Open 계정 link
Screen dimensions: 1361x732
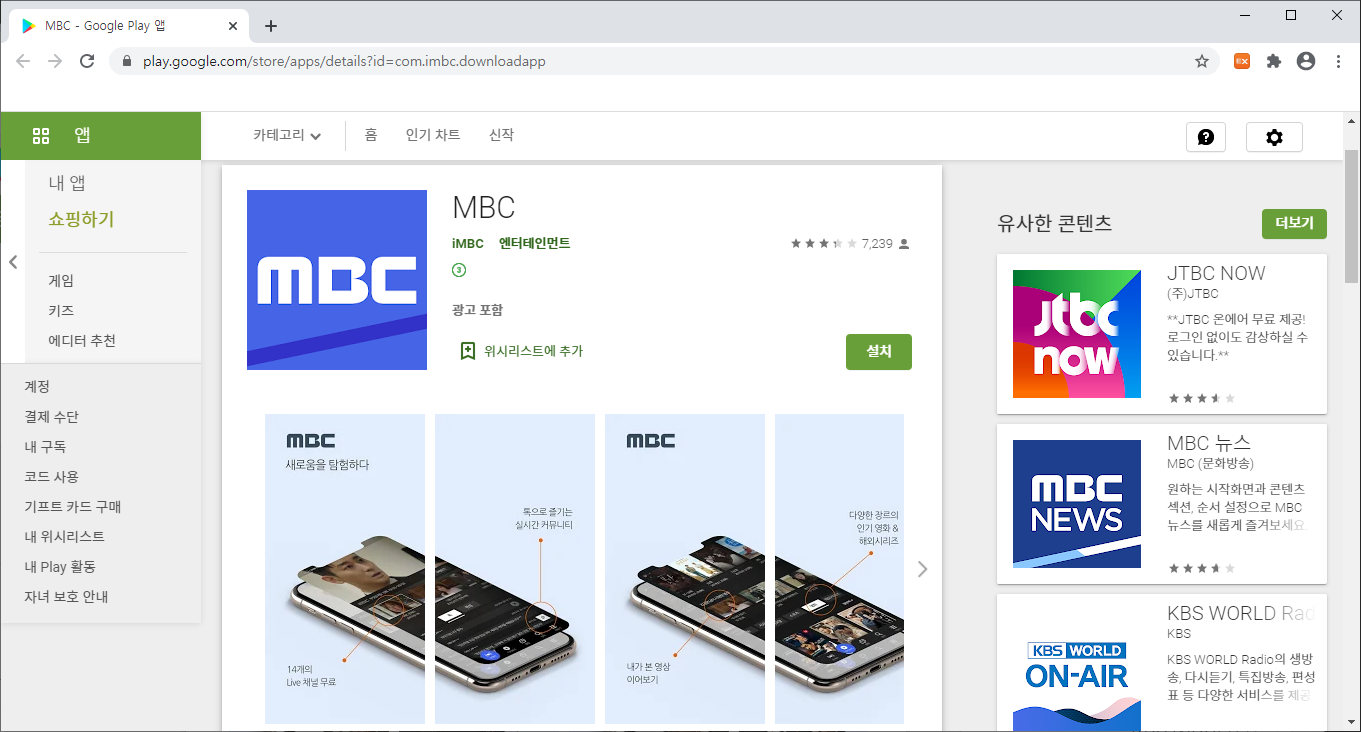[37, 387]
